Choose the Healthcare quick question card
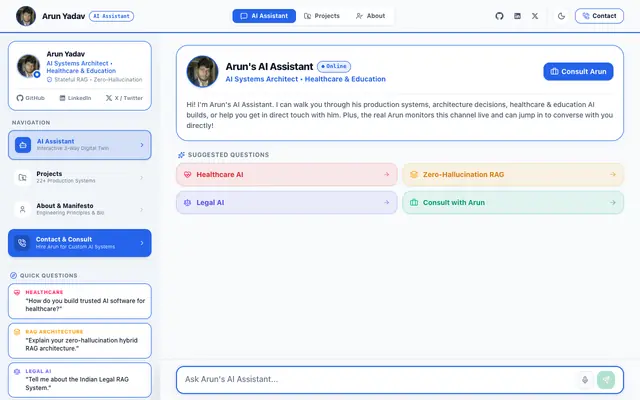The width and height of the screenshot is (640, 400). coord(80,301)
